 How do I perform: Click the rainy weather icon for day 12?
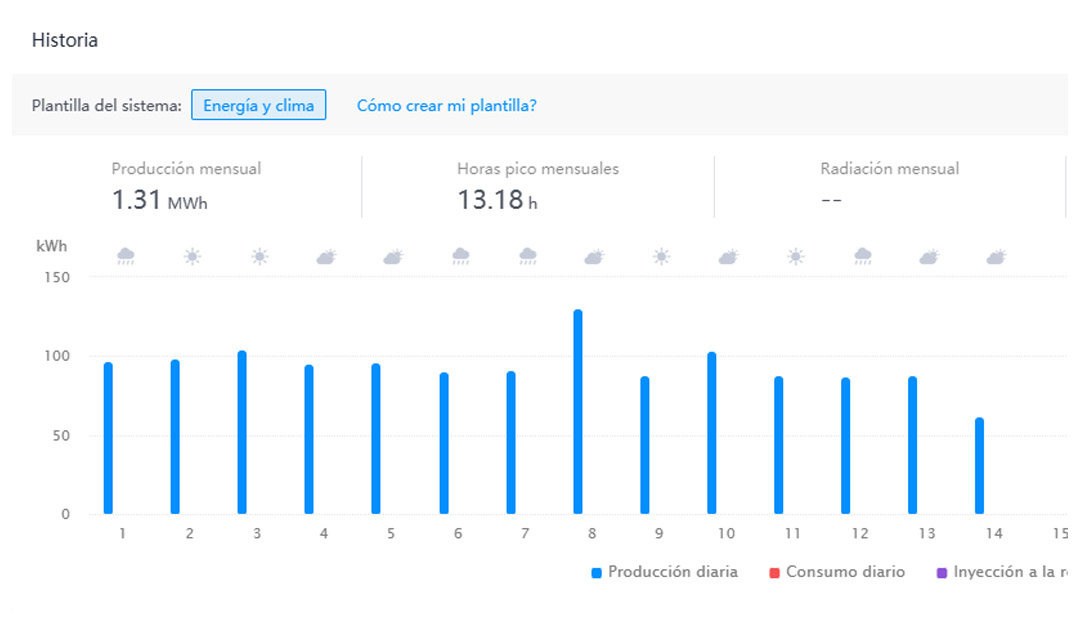[863, 257]
